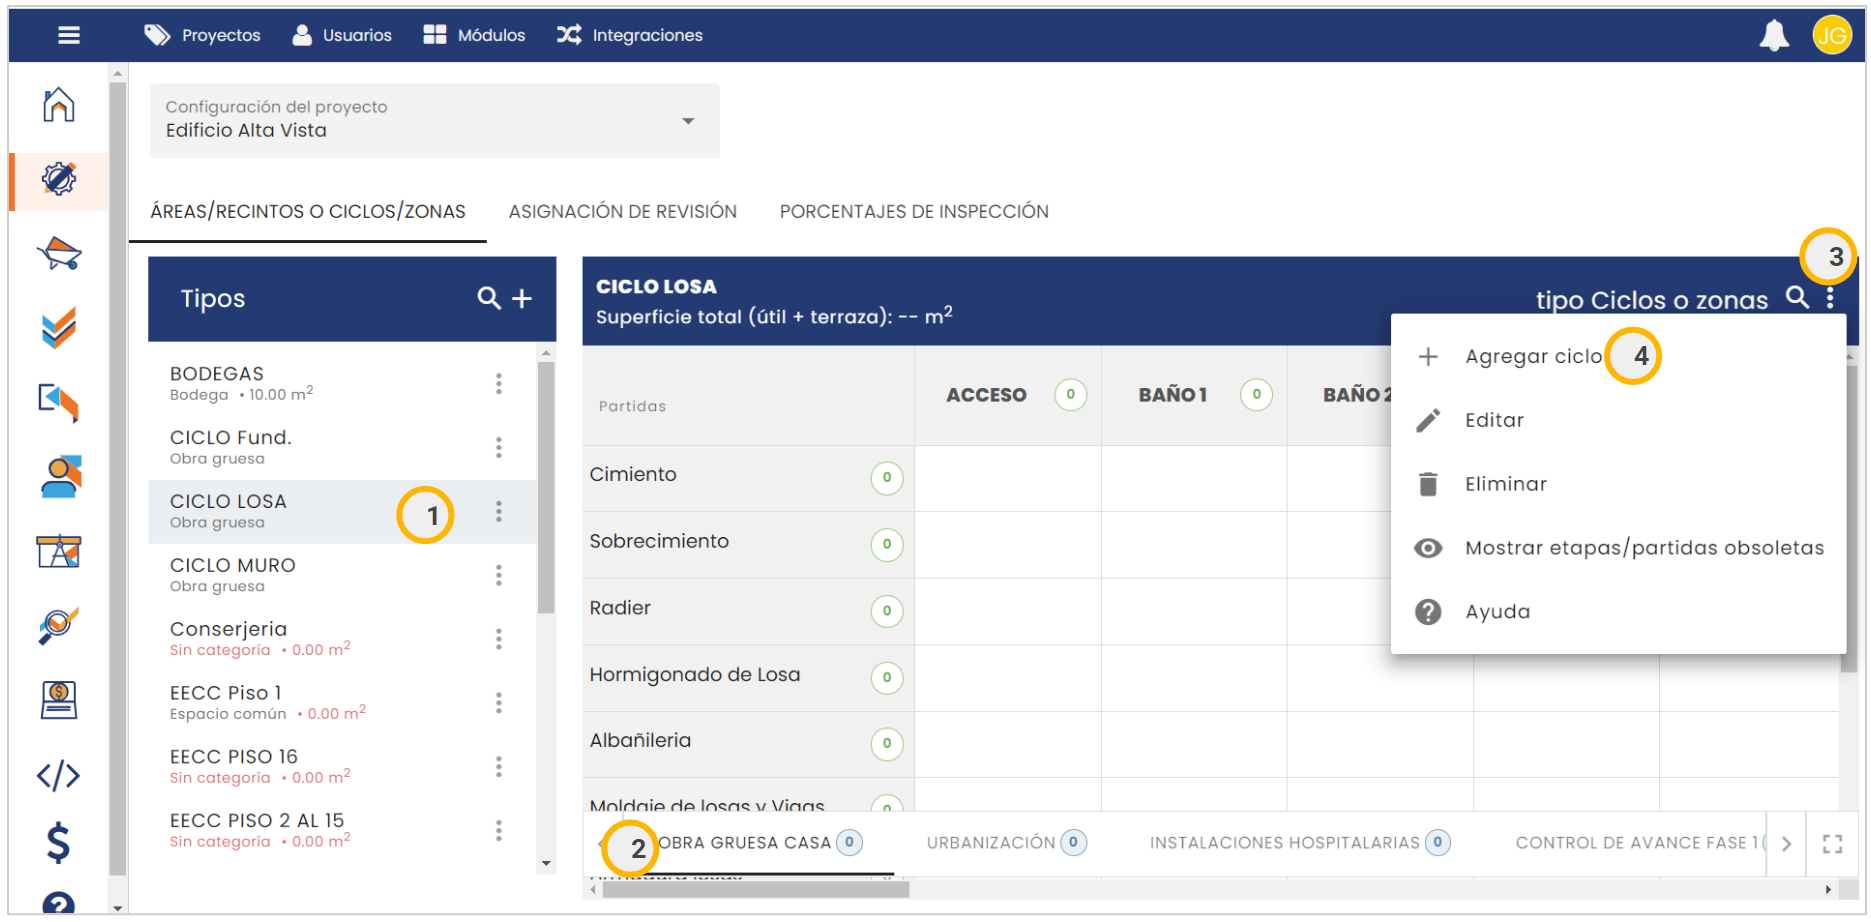Click the JG user avatar

[x=1831, y=36]
